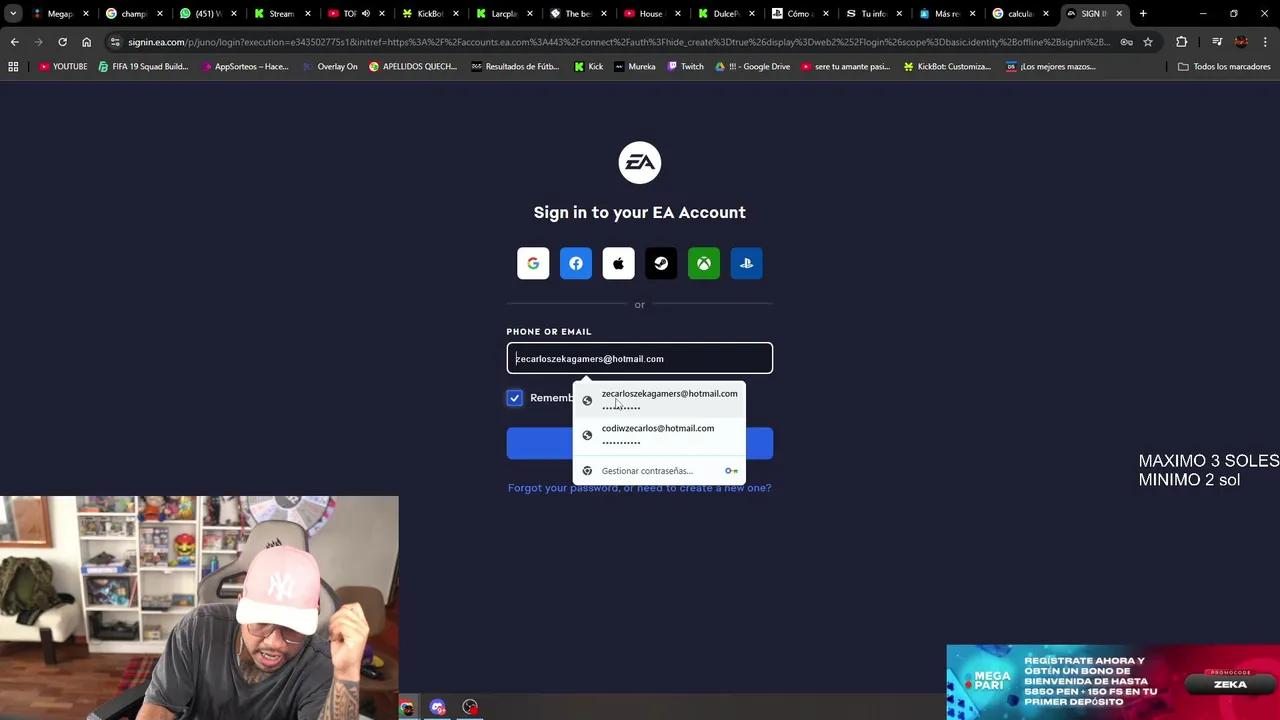Open the Todos los marcadores folder

pos(1224,66)
